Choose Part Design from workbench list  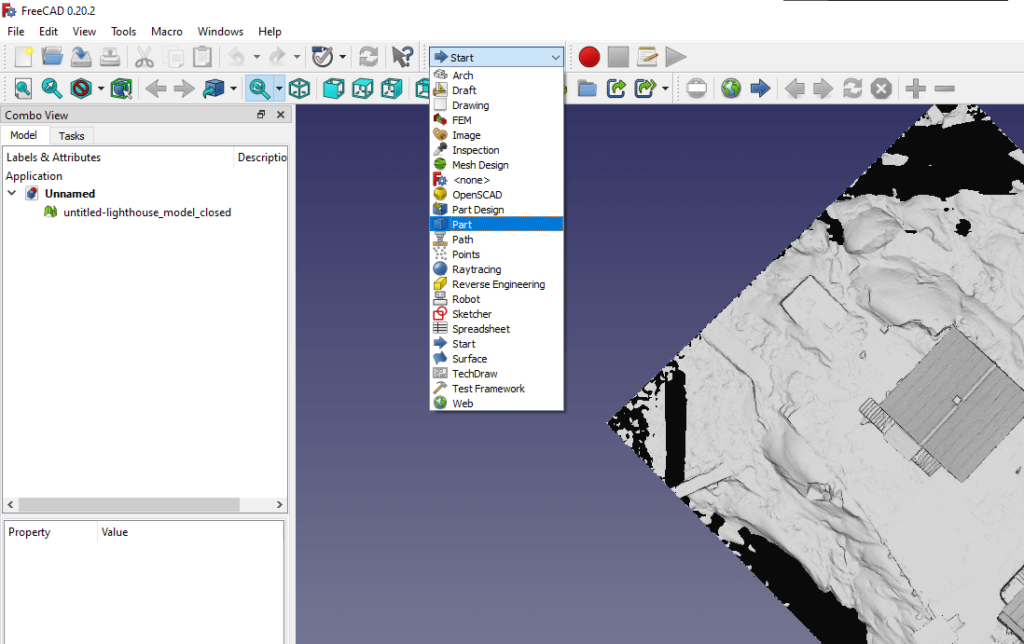tap(477, 210)
